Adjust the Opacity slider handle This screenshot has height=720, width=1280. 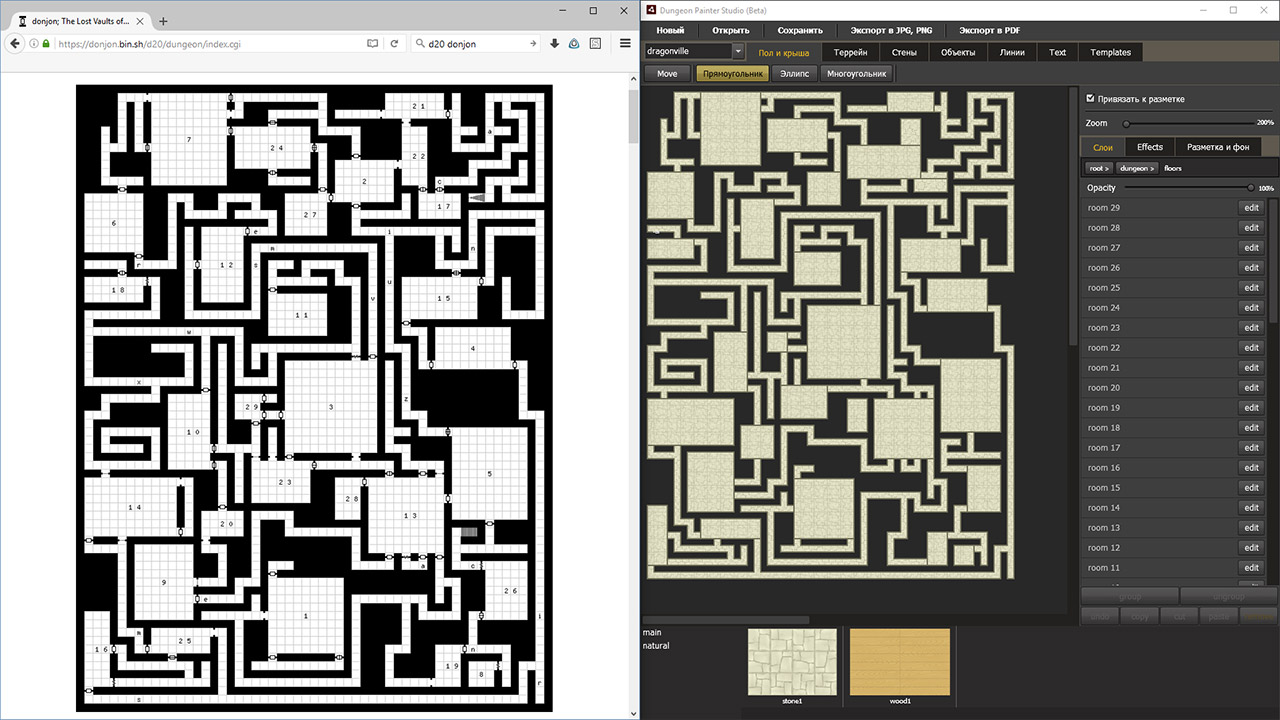1250,188
